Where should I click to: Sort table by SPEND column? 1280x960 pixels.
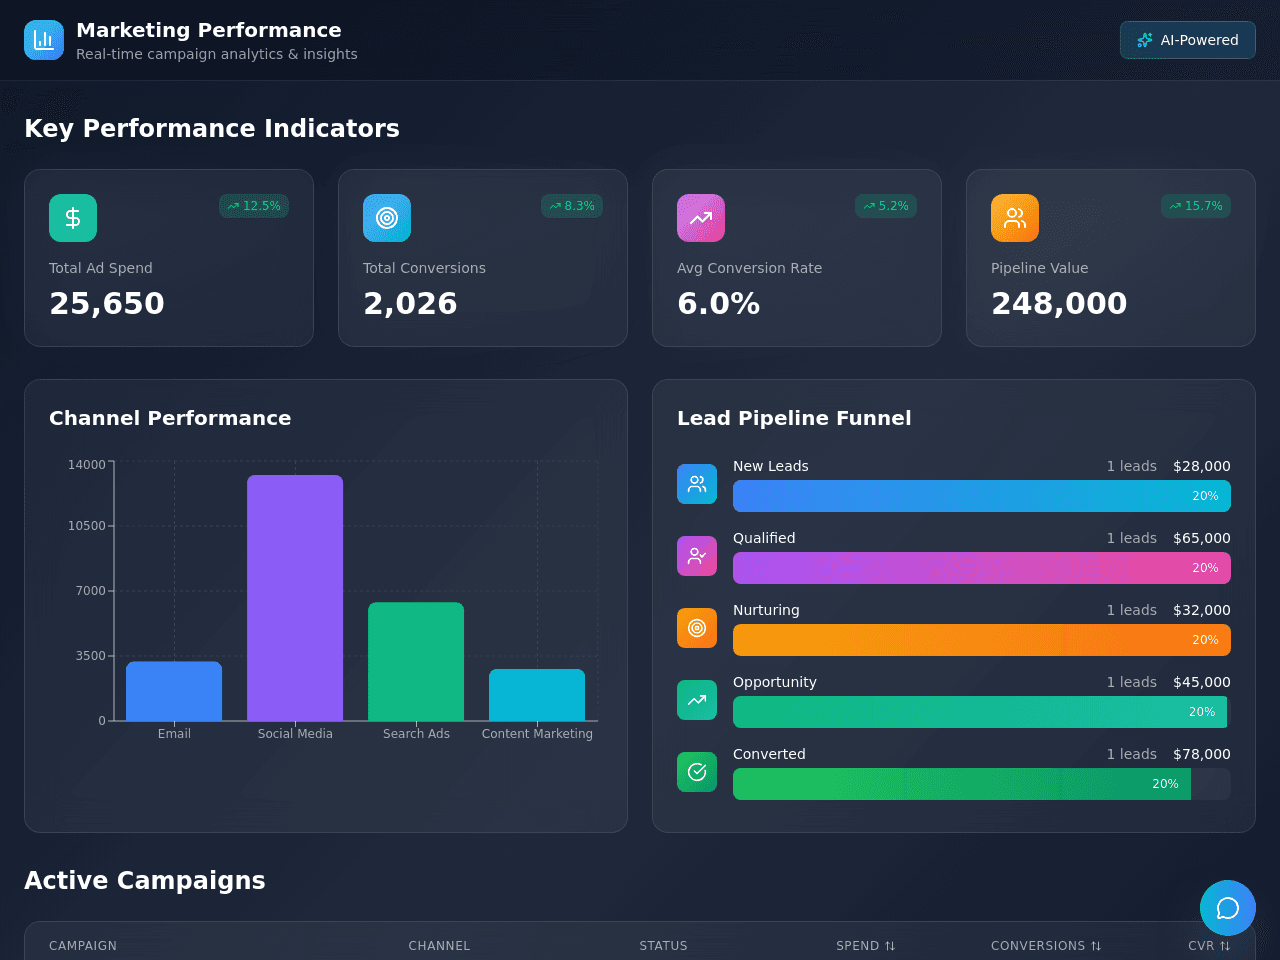point(866,946)
